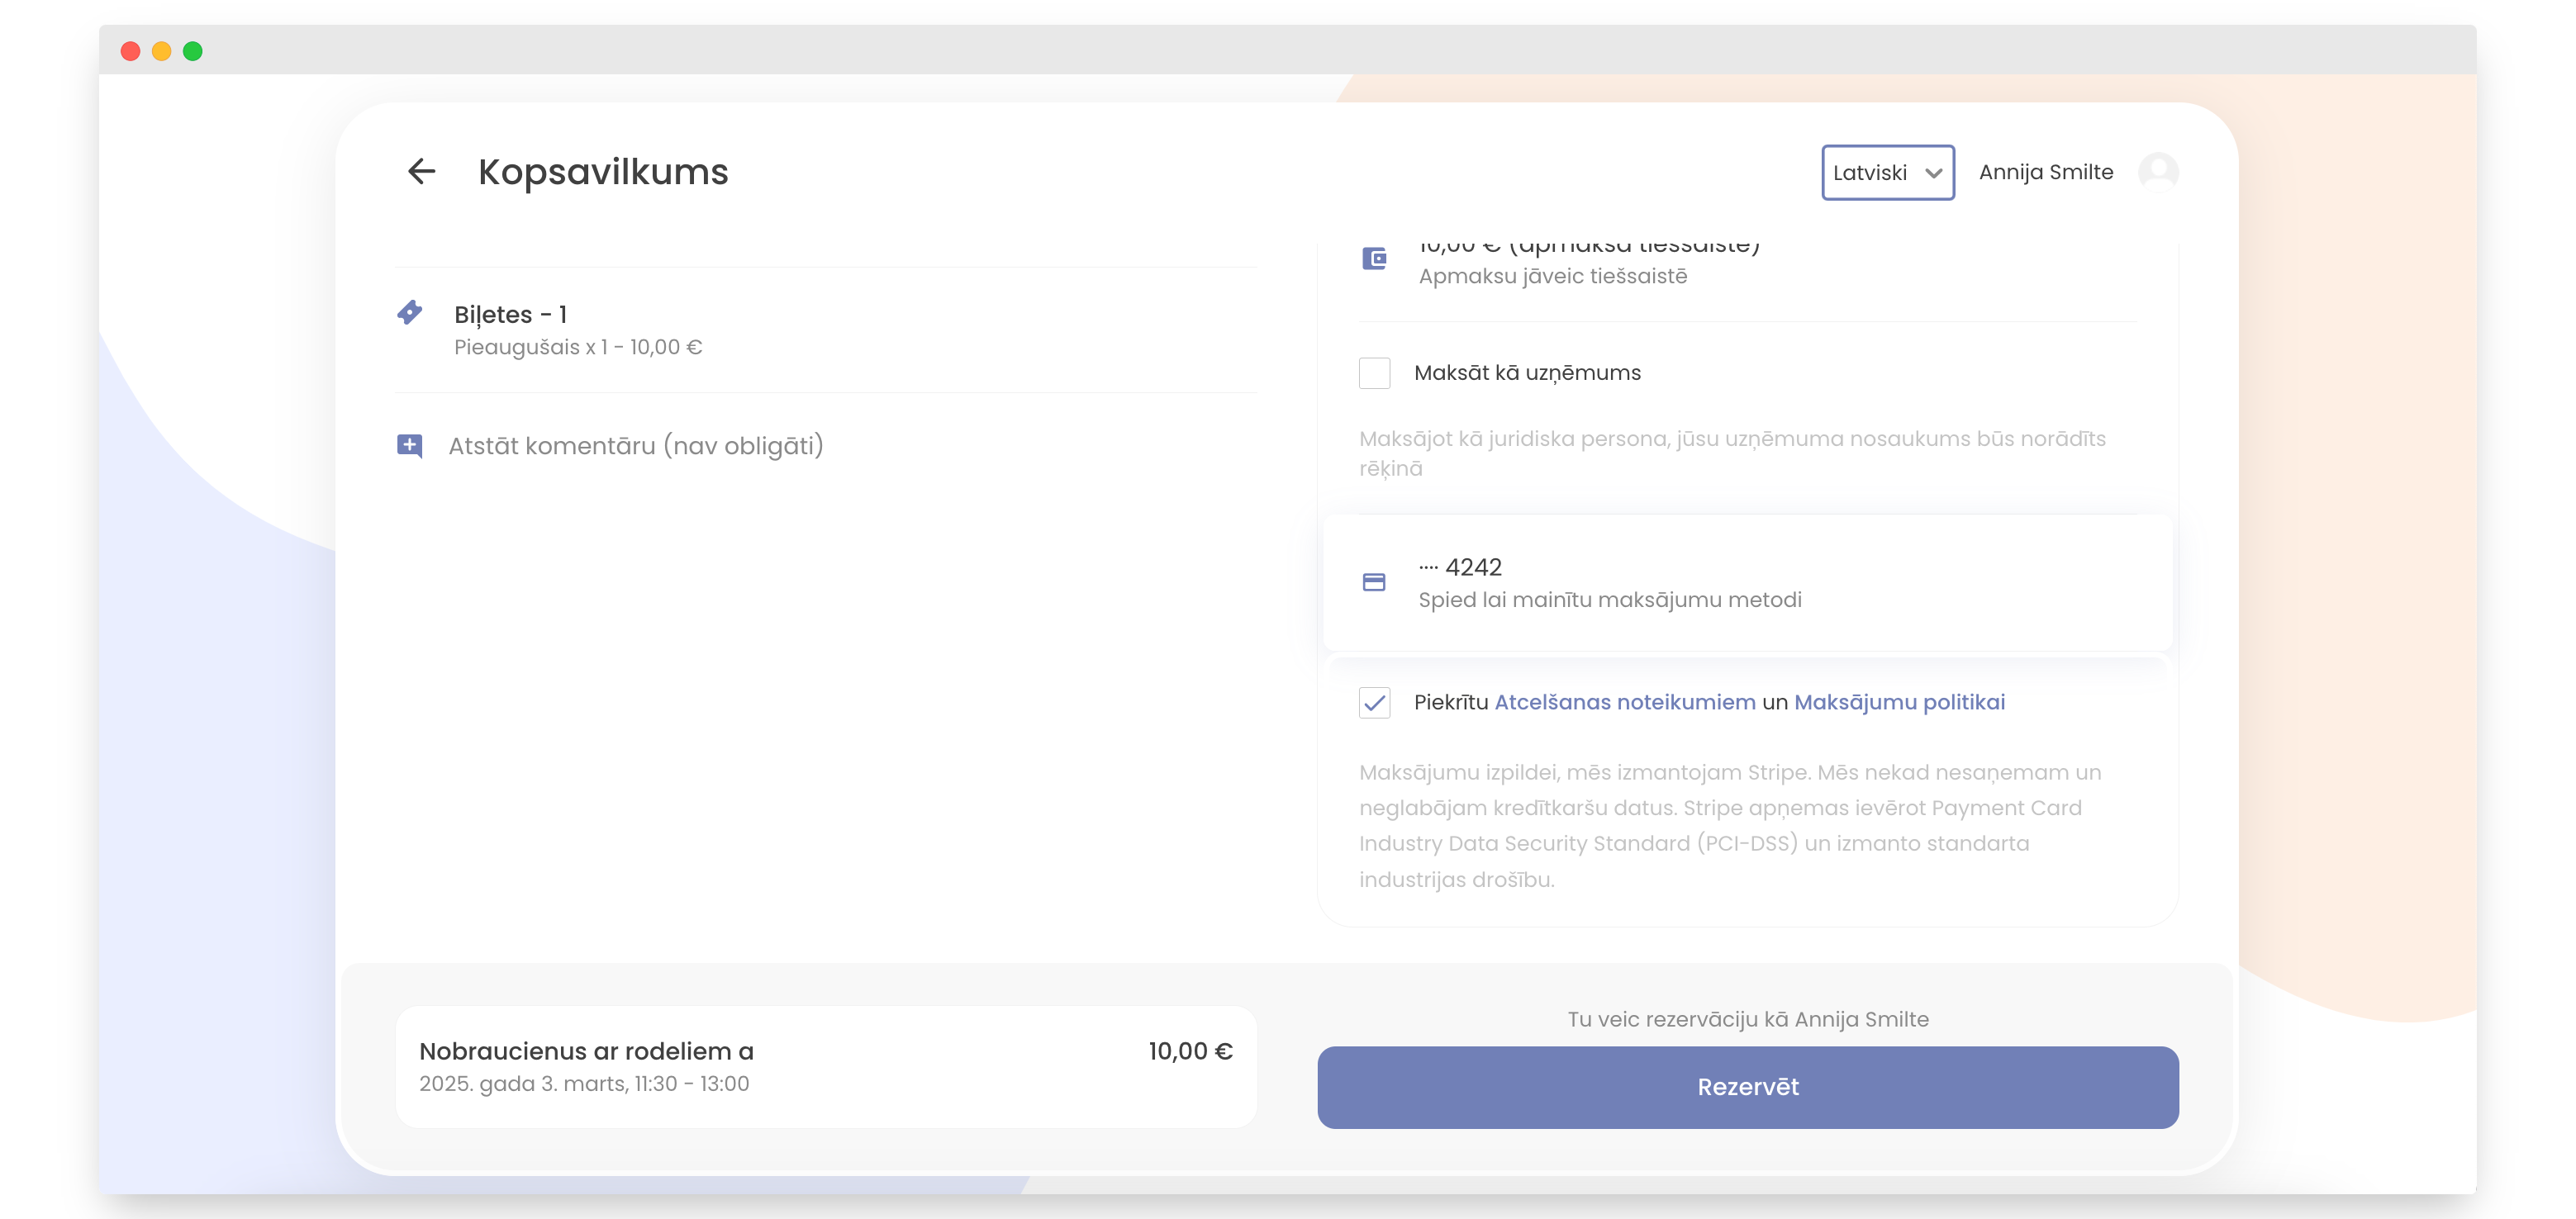The width and height of the screenshot is (2576, 1219).
Task: Click the Atstāt komentāru input field
Action: pyautogui.click(x=636, y=446)
